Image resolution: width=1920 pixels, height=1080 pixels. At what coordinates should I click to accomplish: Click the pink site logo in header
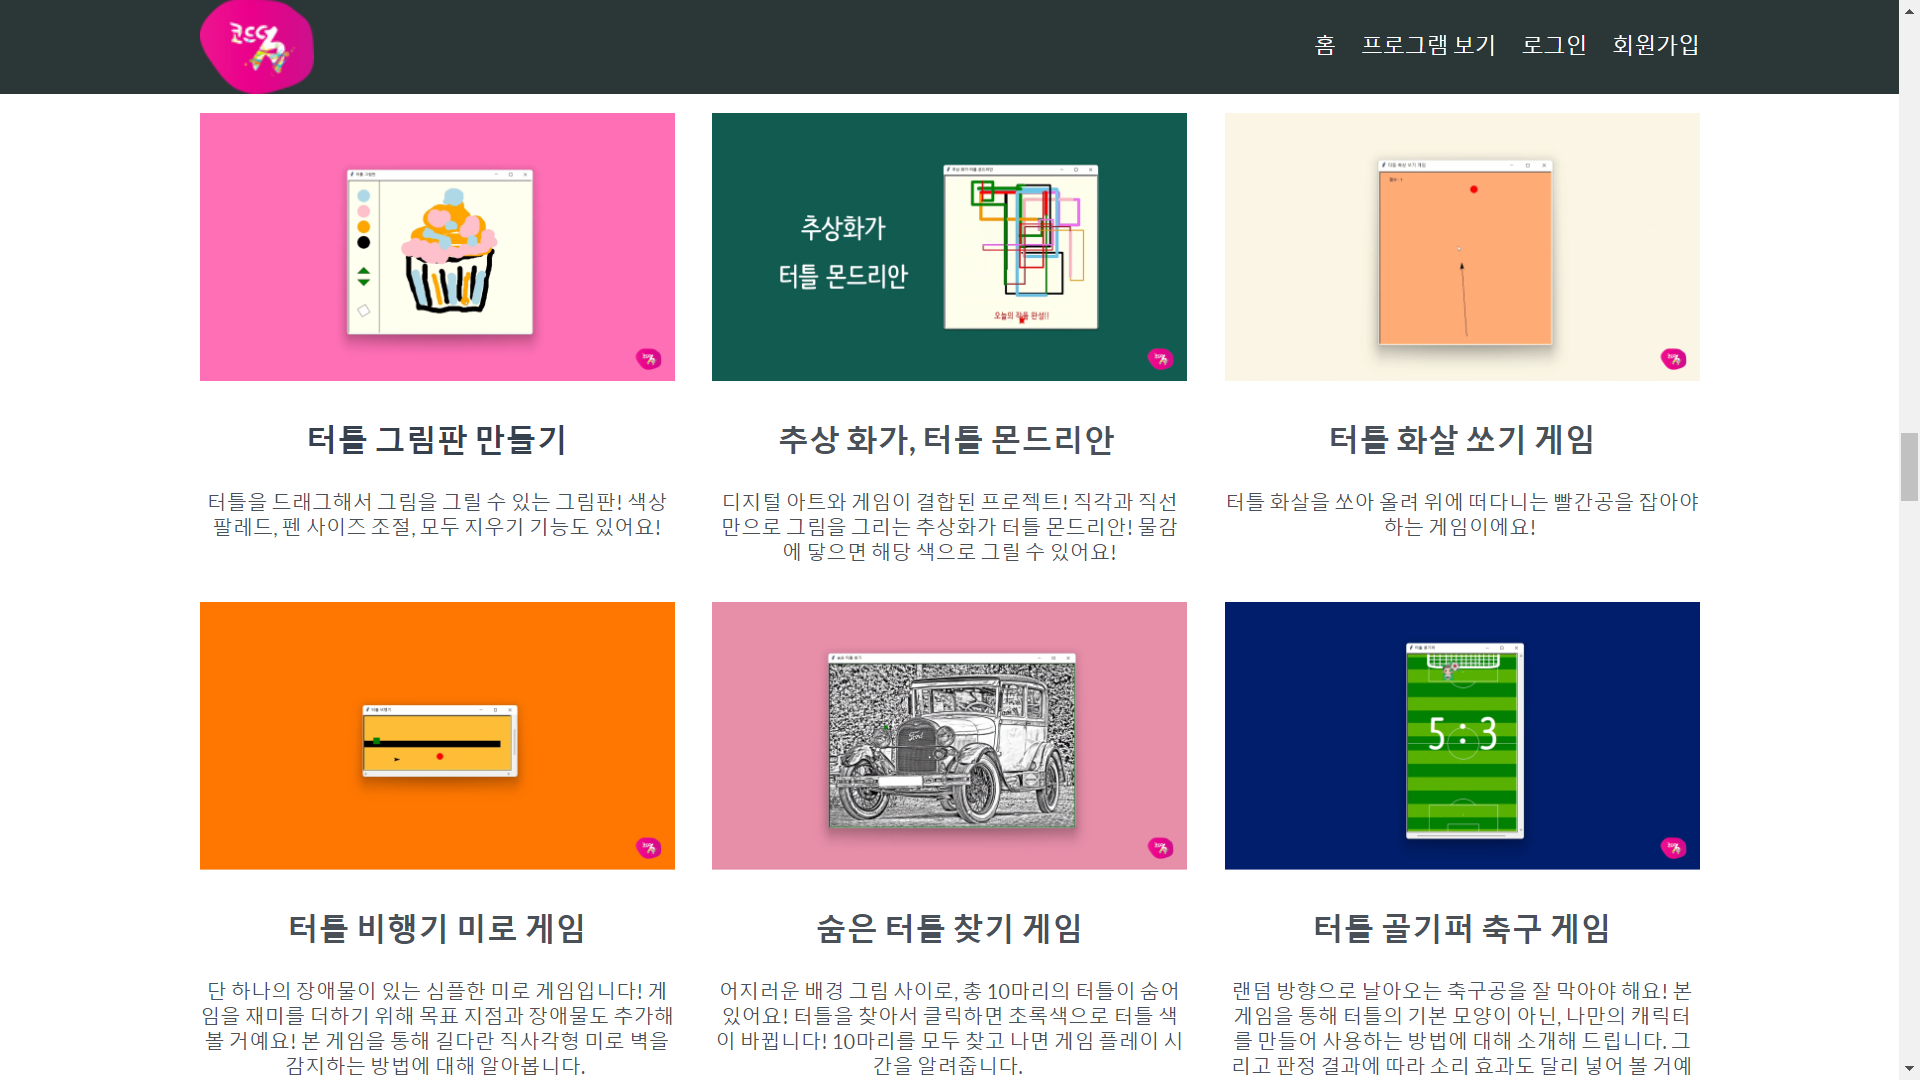(257, 46)
